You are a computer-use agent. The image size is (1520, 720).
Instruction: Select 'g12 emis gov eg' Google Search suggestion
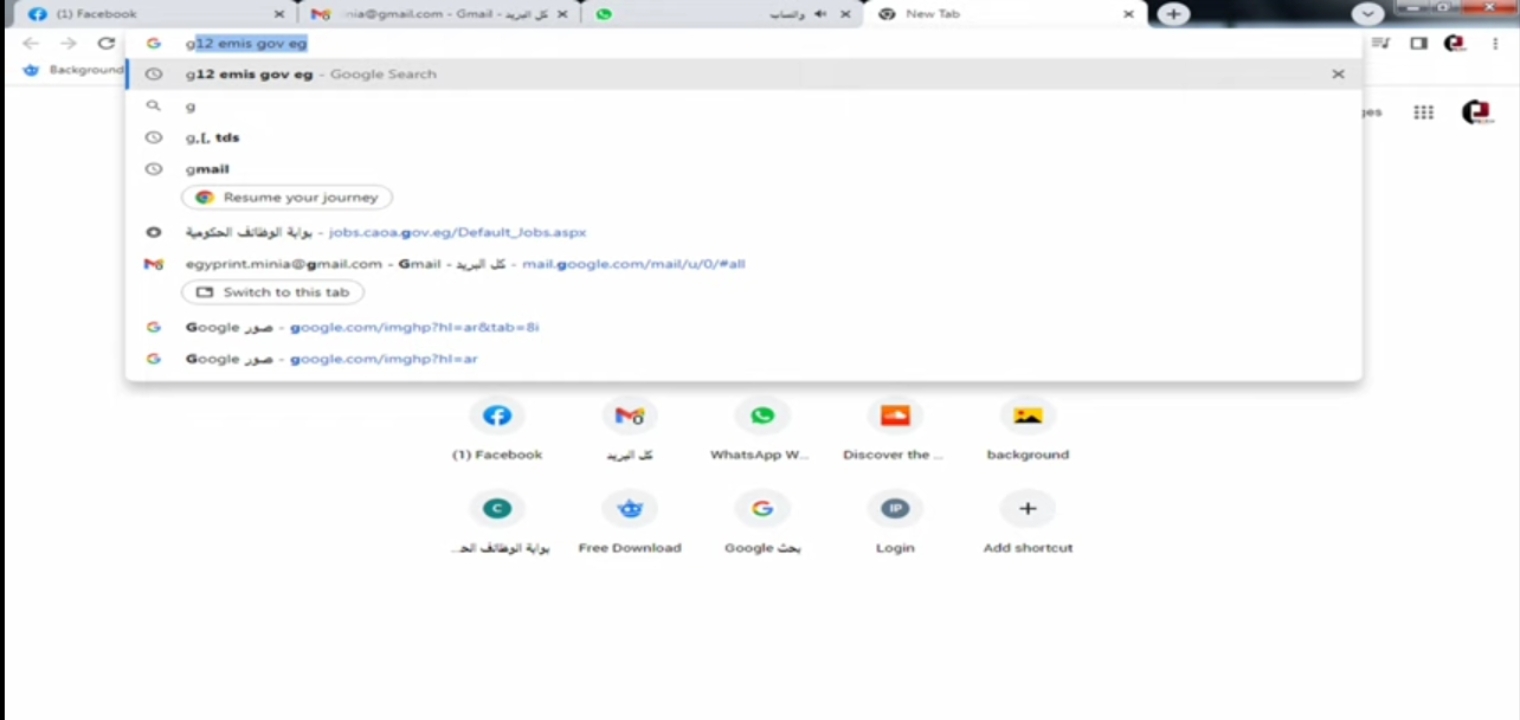pyautogui.click(x=744, y=74)
